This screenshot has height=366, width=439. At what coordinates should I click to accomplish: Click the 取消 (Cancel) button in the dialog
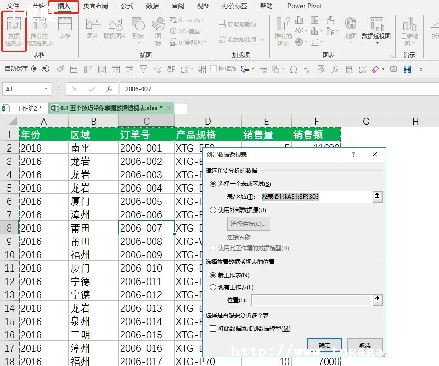(365, 345)
